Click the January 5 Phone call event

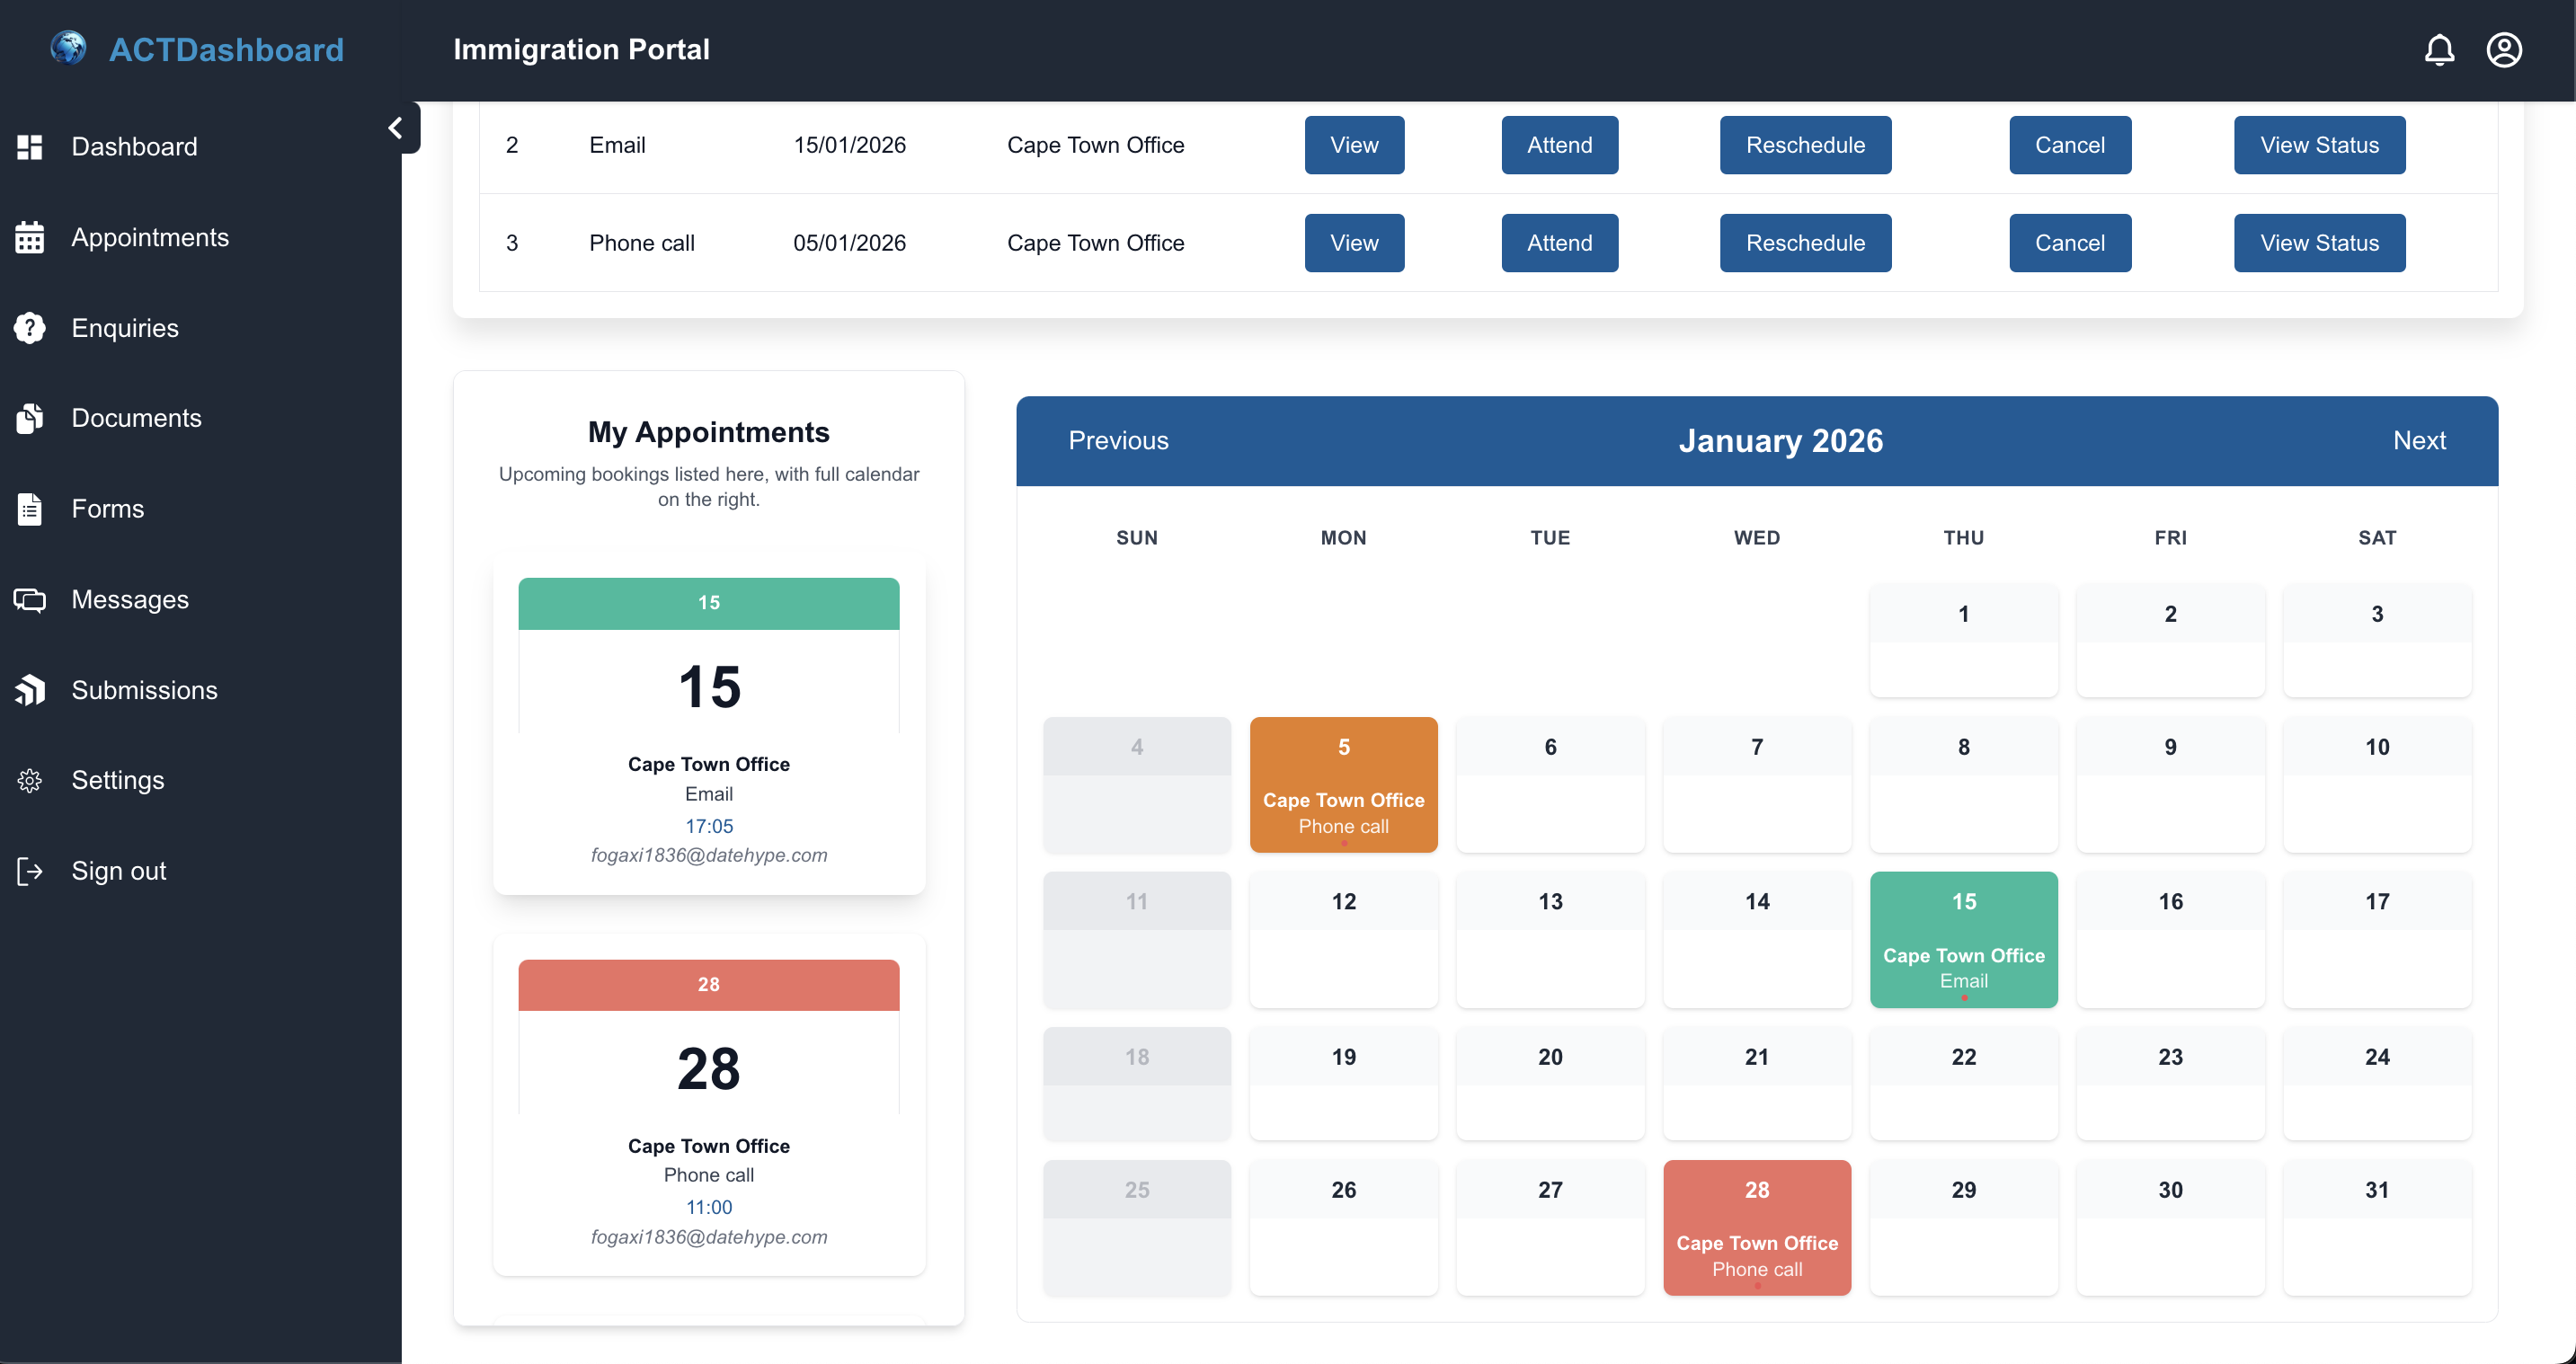pos(1343,785)
